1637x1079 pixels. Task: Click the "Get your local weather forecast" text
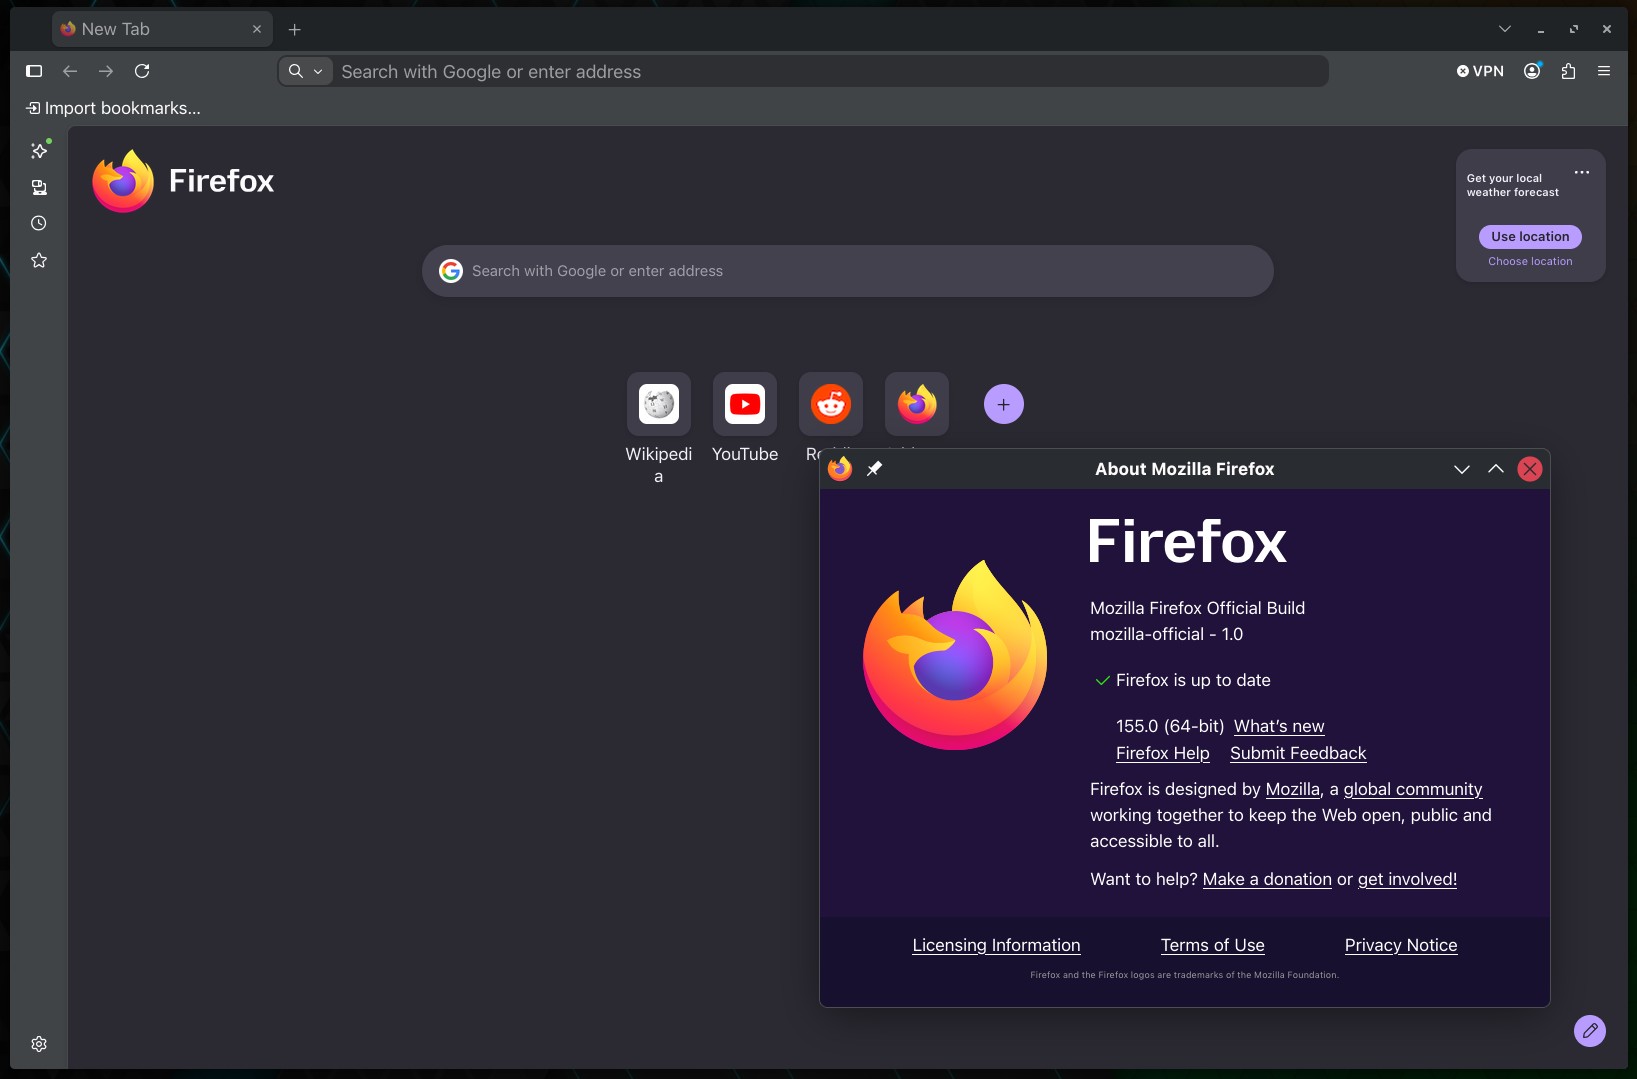pos(1512,185)
